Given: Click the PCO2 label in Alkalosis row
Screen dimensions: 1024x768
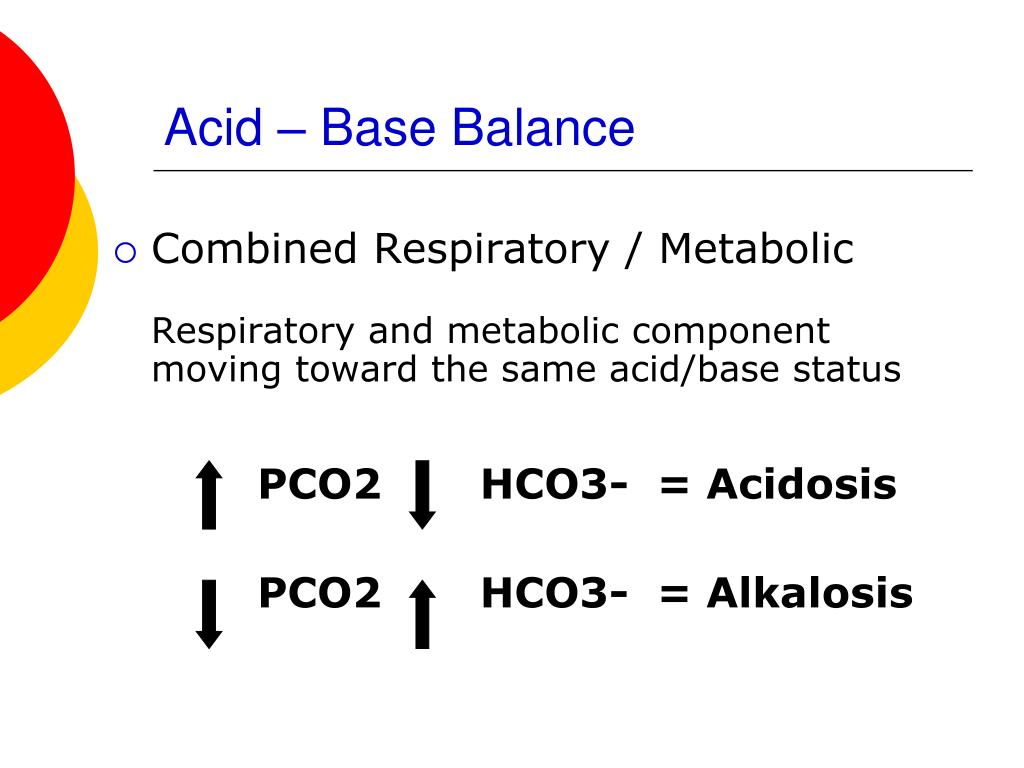Looking at the screenshot, I should (x=319, y=593).
